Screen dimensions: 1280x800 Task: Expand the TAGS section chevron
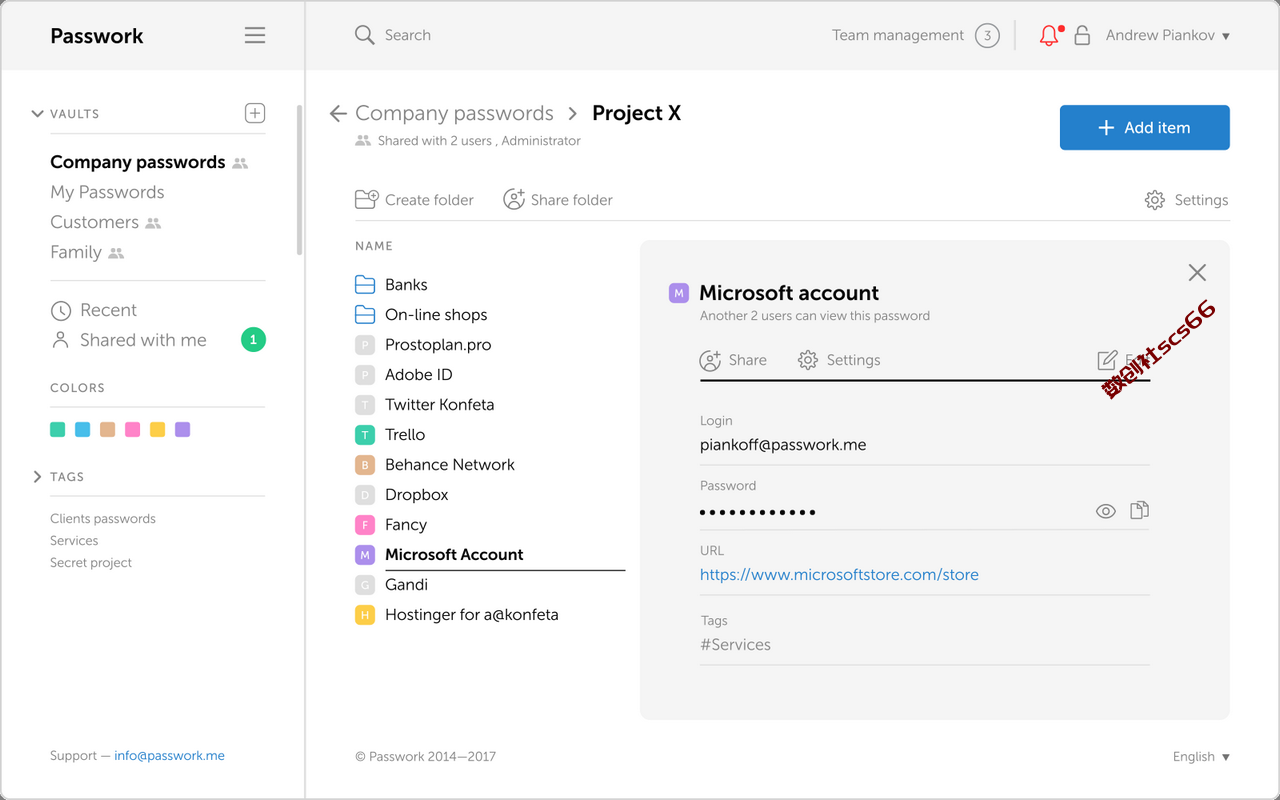coord(38,477)
